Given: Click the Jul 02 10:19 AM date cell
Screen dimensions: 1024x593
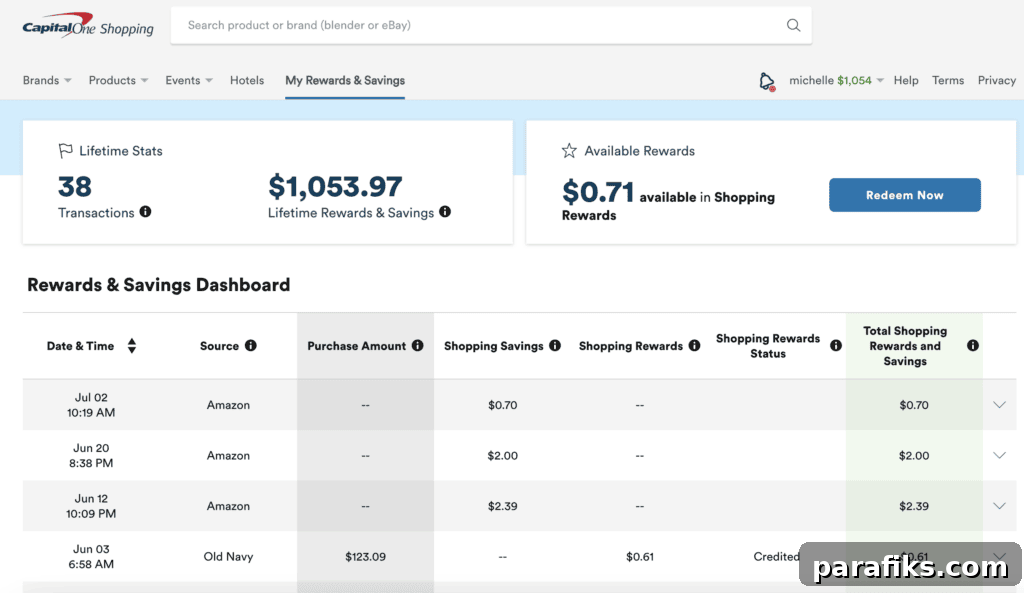Looking at the screenshot, I should tap(91, 405).
